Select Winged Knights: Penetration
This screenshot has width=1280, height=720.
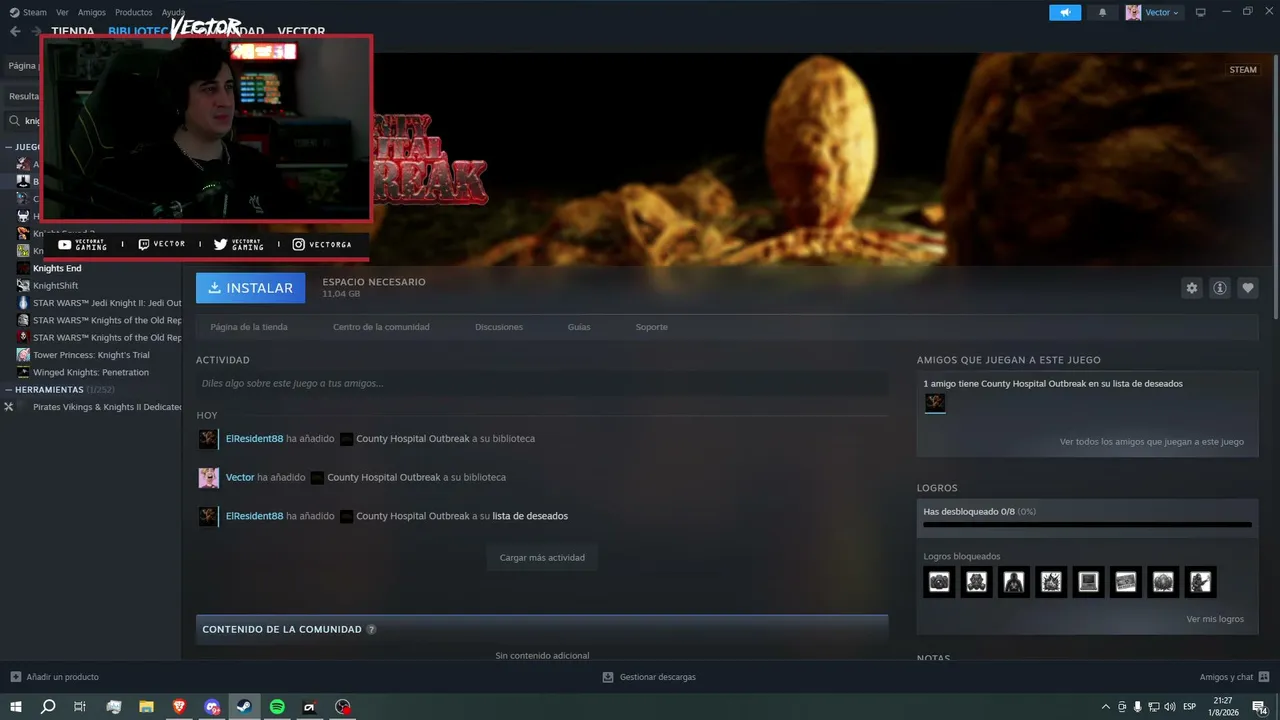(x=91, y=372)
